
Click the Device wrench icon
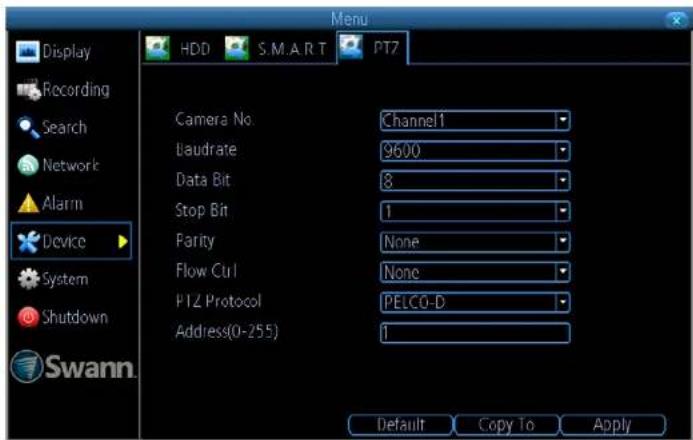28,241
